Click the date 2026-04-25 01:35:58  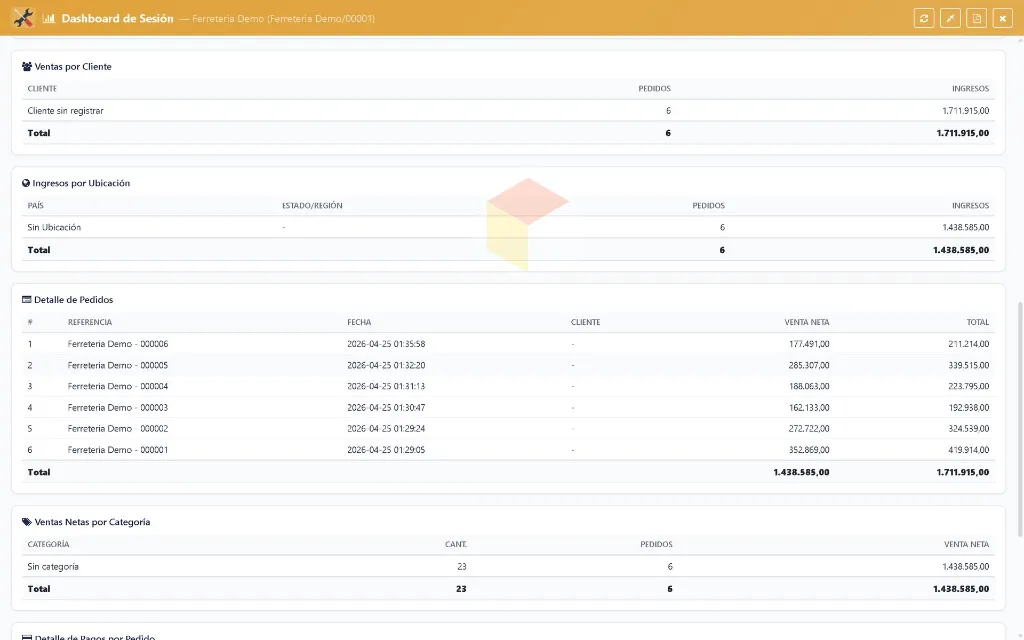(x=386, y=344)
